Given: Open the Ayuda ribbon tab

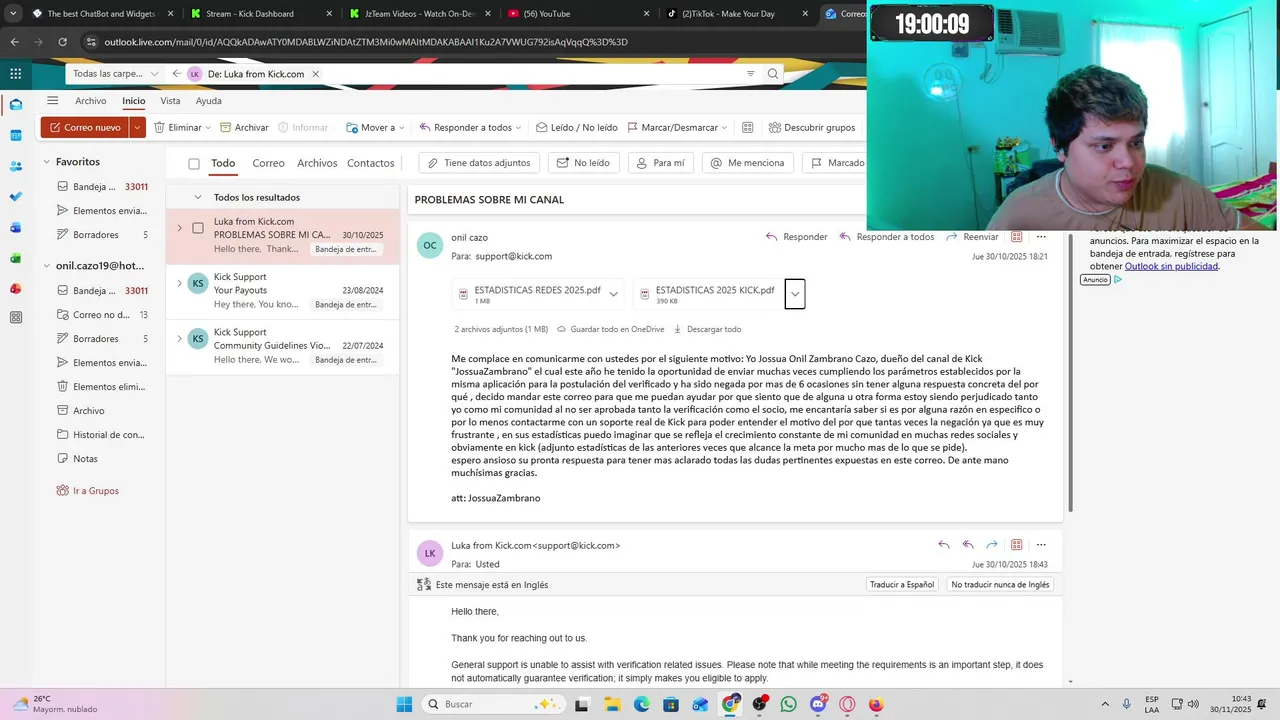Looking at the screenshot, I should 208,101.
